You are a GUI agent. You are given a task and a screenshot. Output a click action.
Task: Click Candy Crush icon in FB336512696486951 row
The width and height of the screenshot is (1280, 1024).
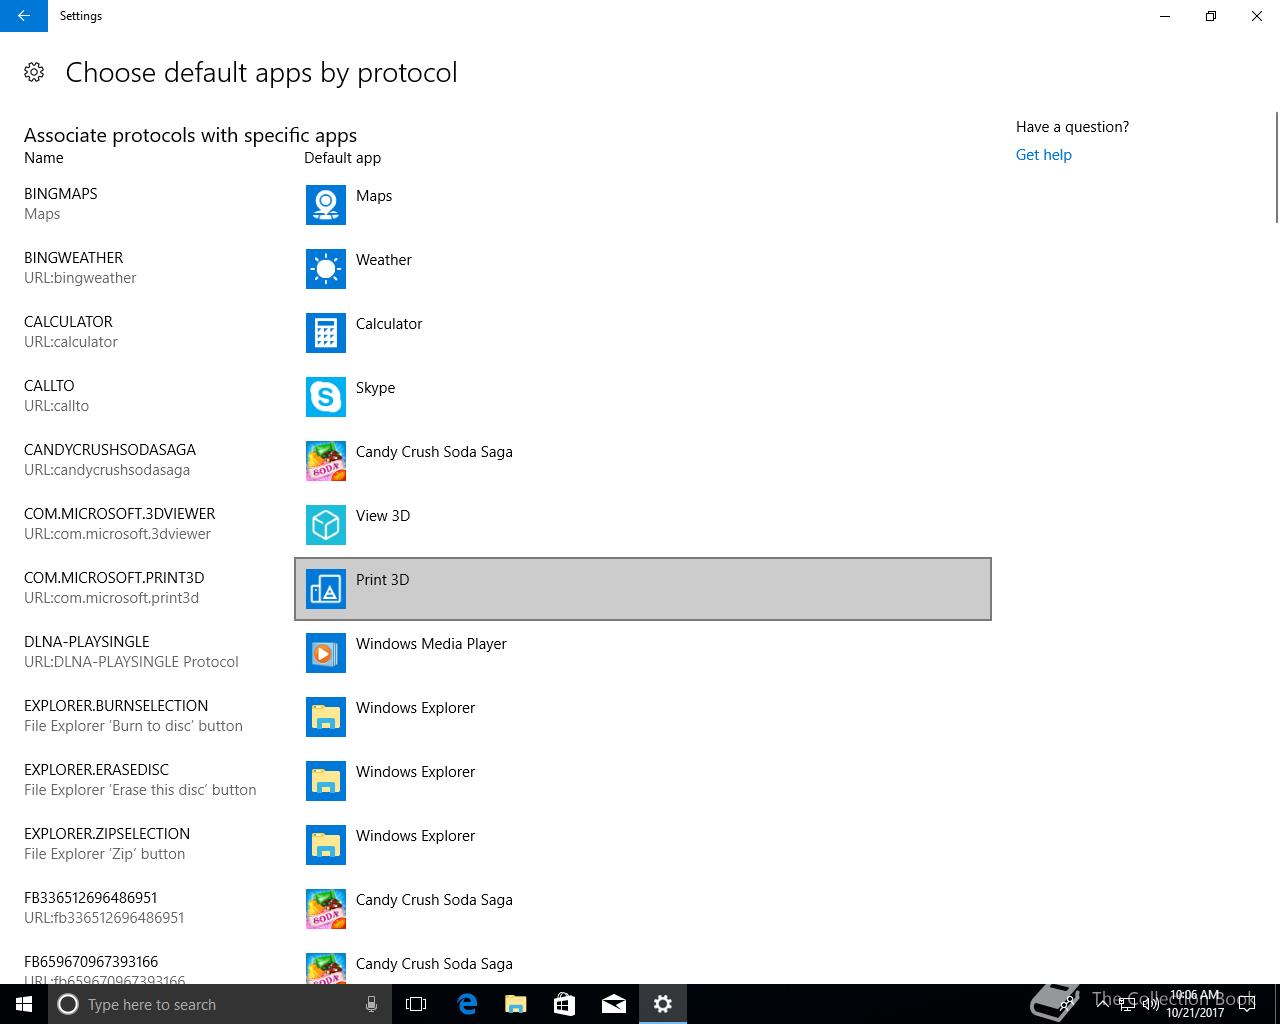pos(326,909)
